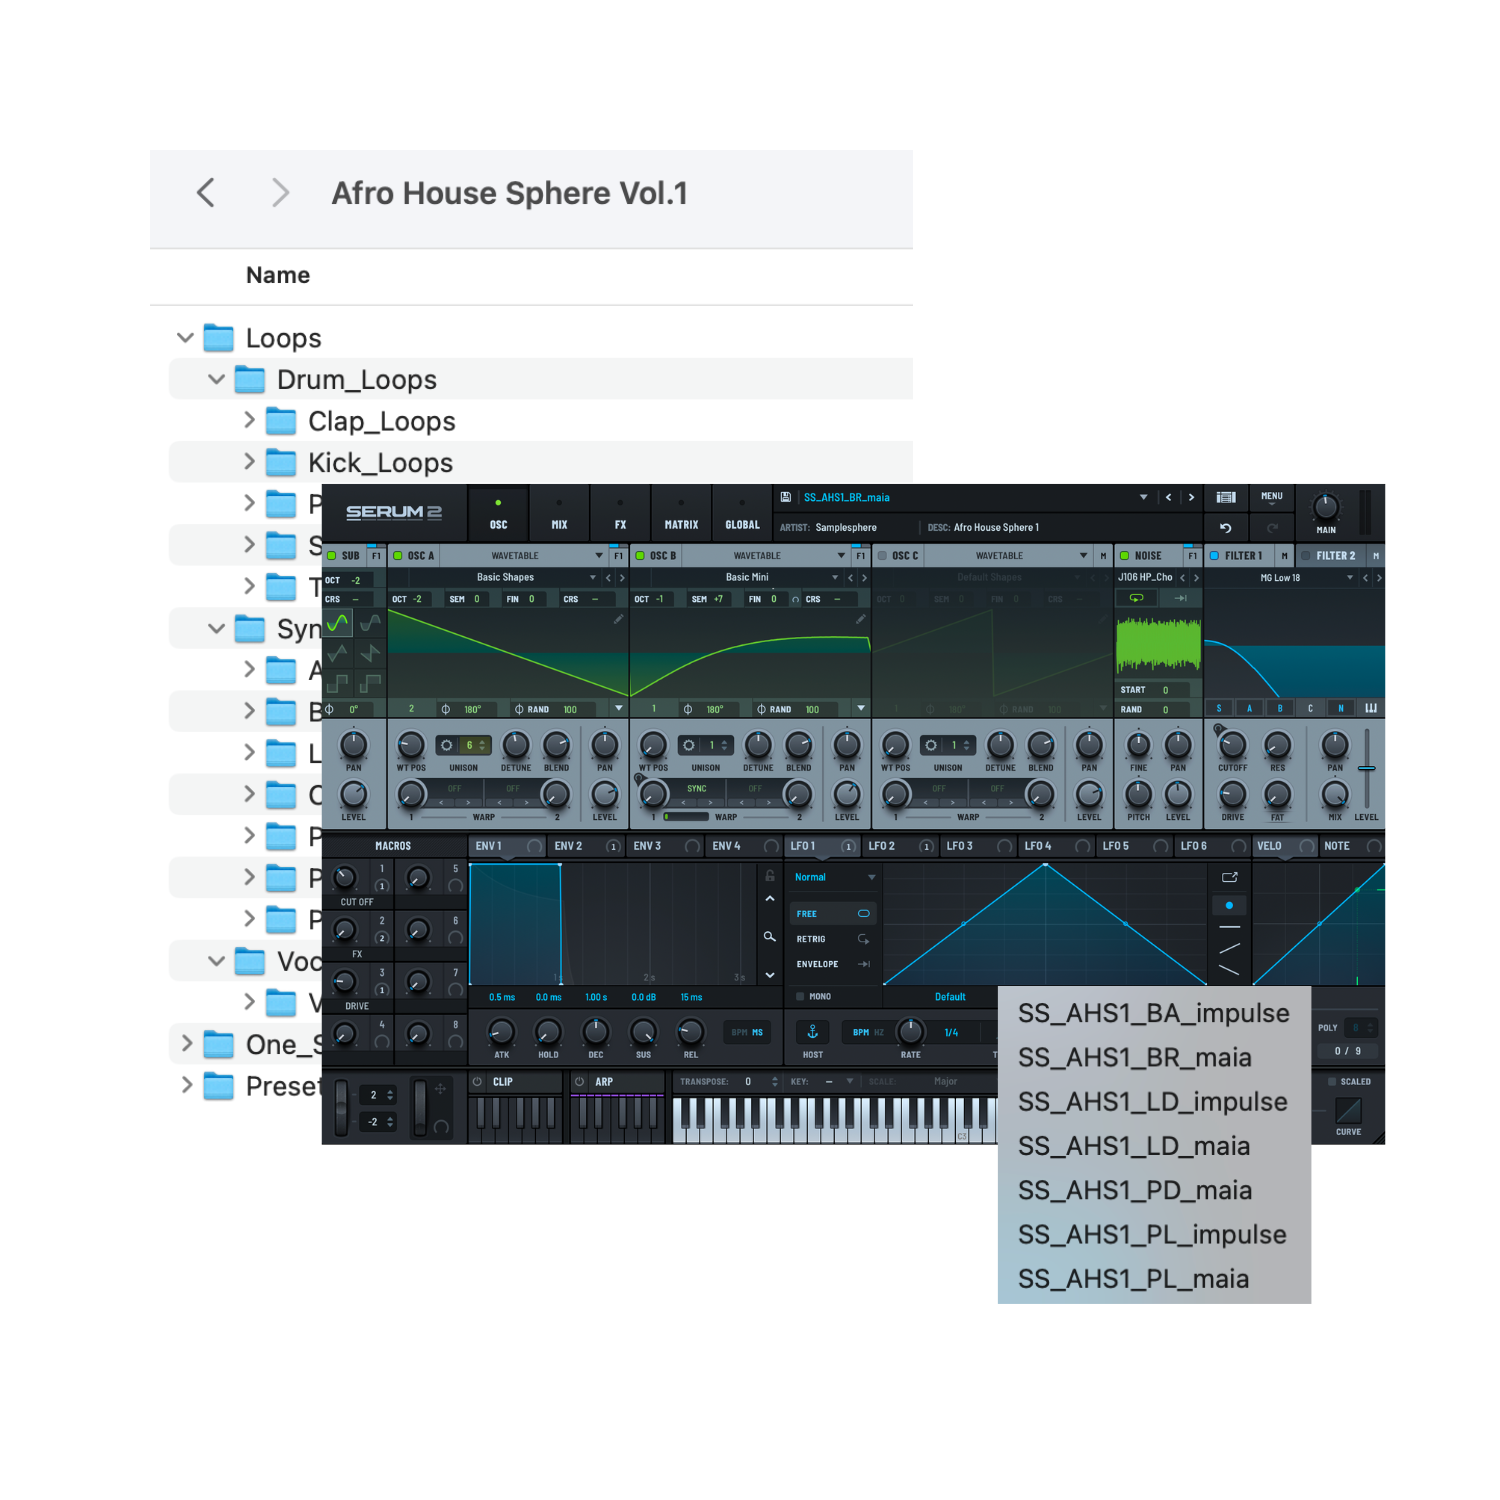Open the Serum MENU button

coord(1271,497)
